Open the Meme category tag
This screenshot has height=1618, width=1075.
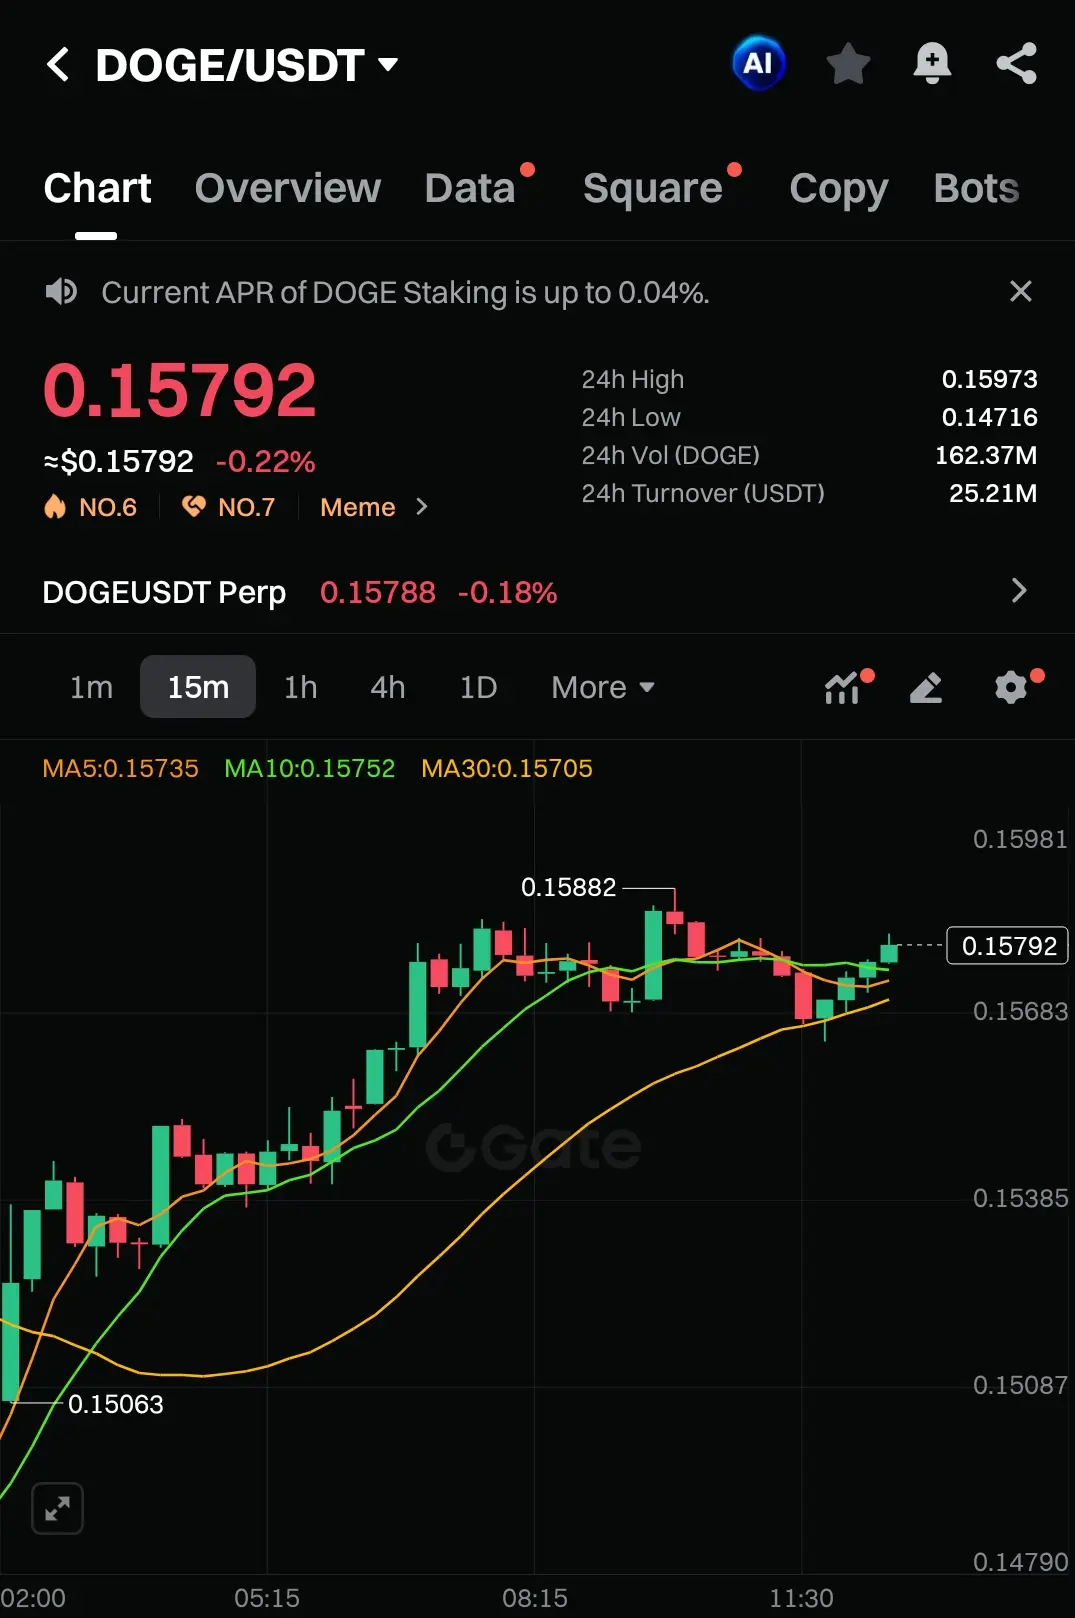point(358,507)
